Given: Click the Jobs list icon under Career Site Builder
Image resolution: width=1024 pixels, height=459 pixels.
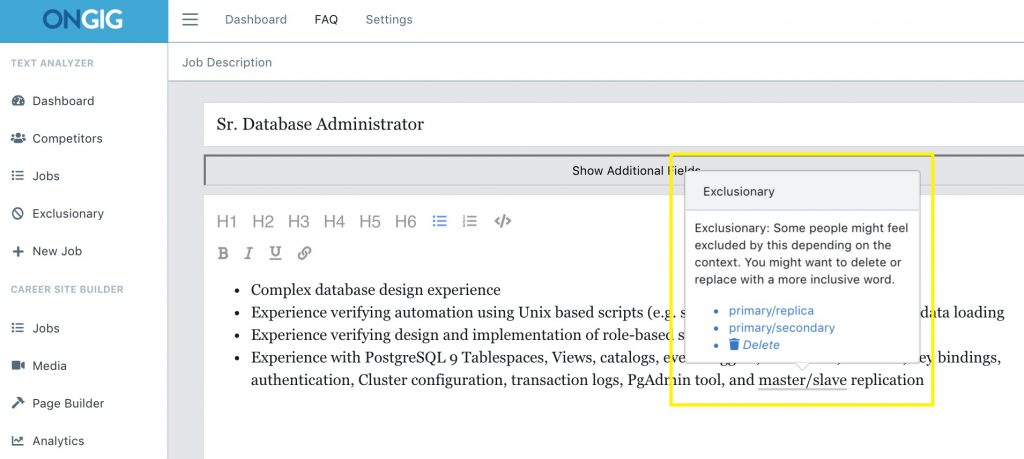Looking at the screenshot, I should click(18, 328).
